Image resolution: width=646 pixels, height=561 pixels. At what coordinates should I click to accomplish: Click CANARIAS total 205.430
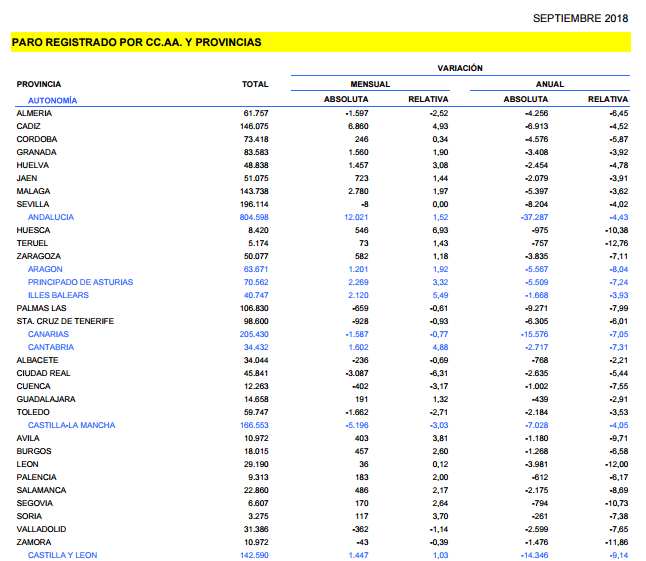254,334
